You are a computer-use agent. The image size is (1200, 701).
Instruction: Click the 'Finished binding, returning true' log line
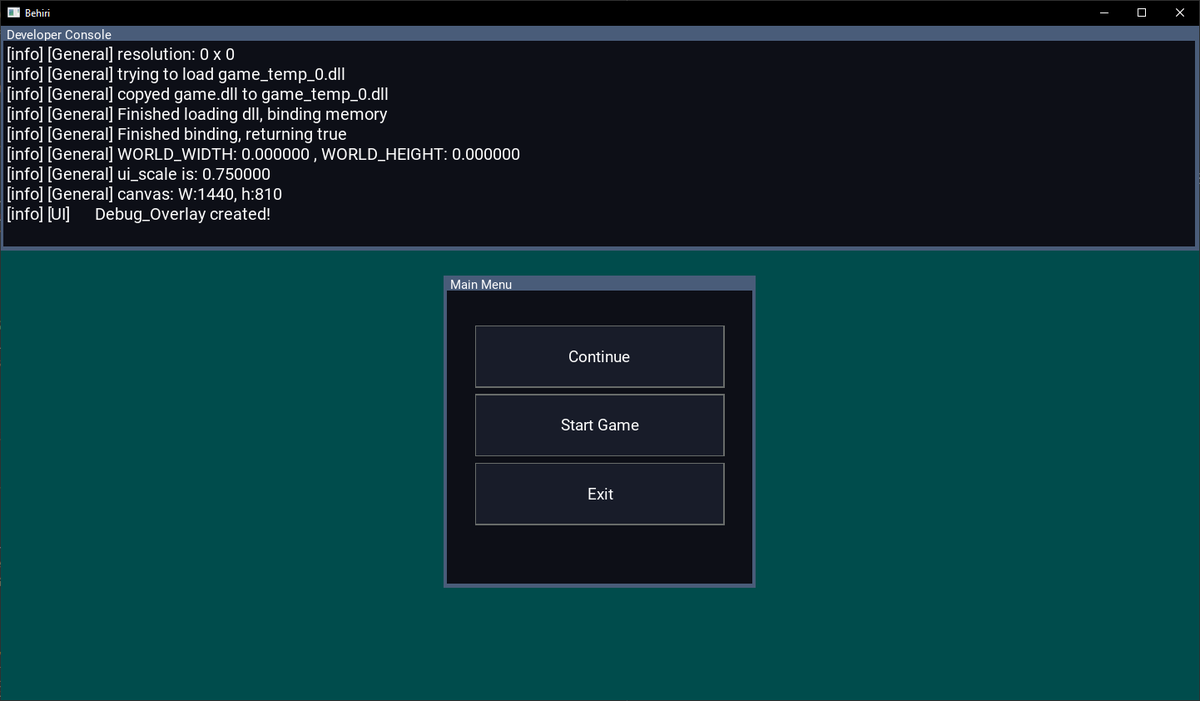pos(176,134)
